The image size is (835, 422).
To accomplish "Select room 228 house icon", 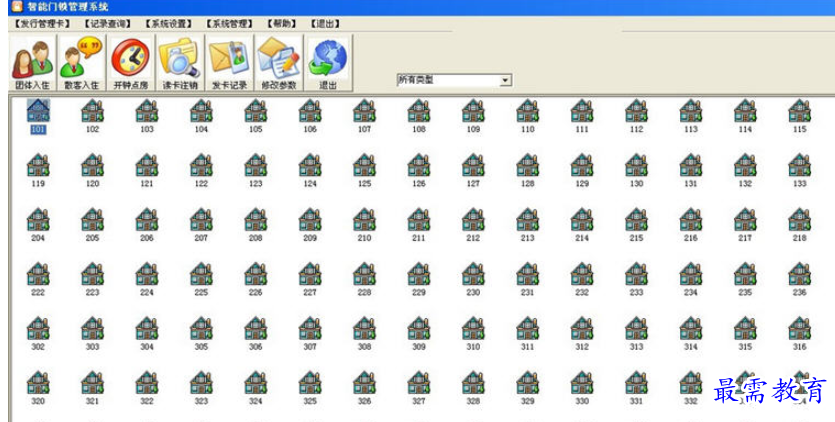I will pyautogui.click(x=365, y=274).
